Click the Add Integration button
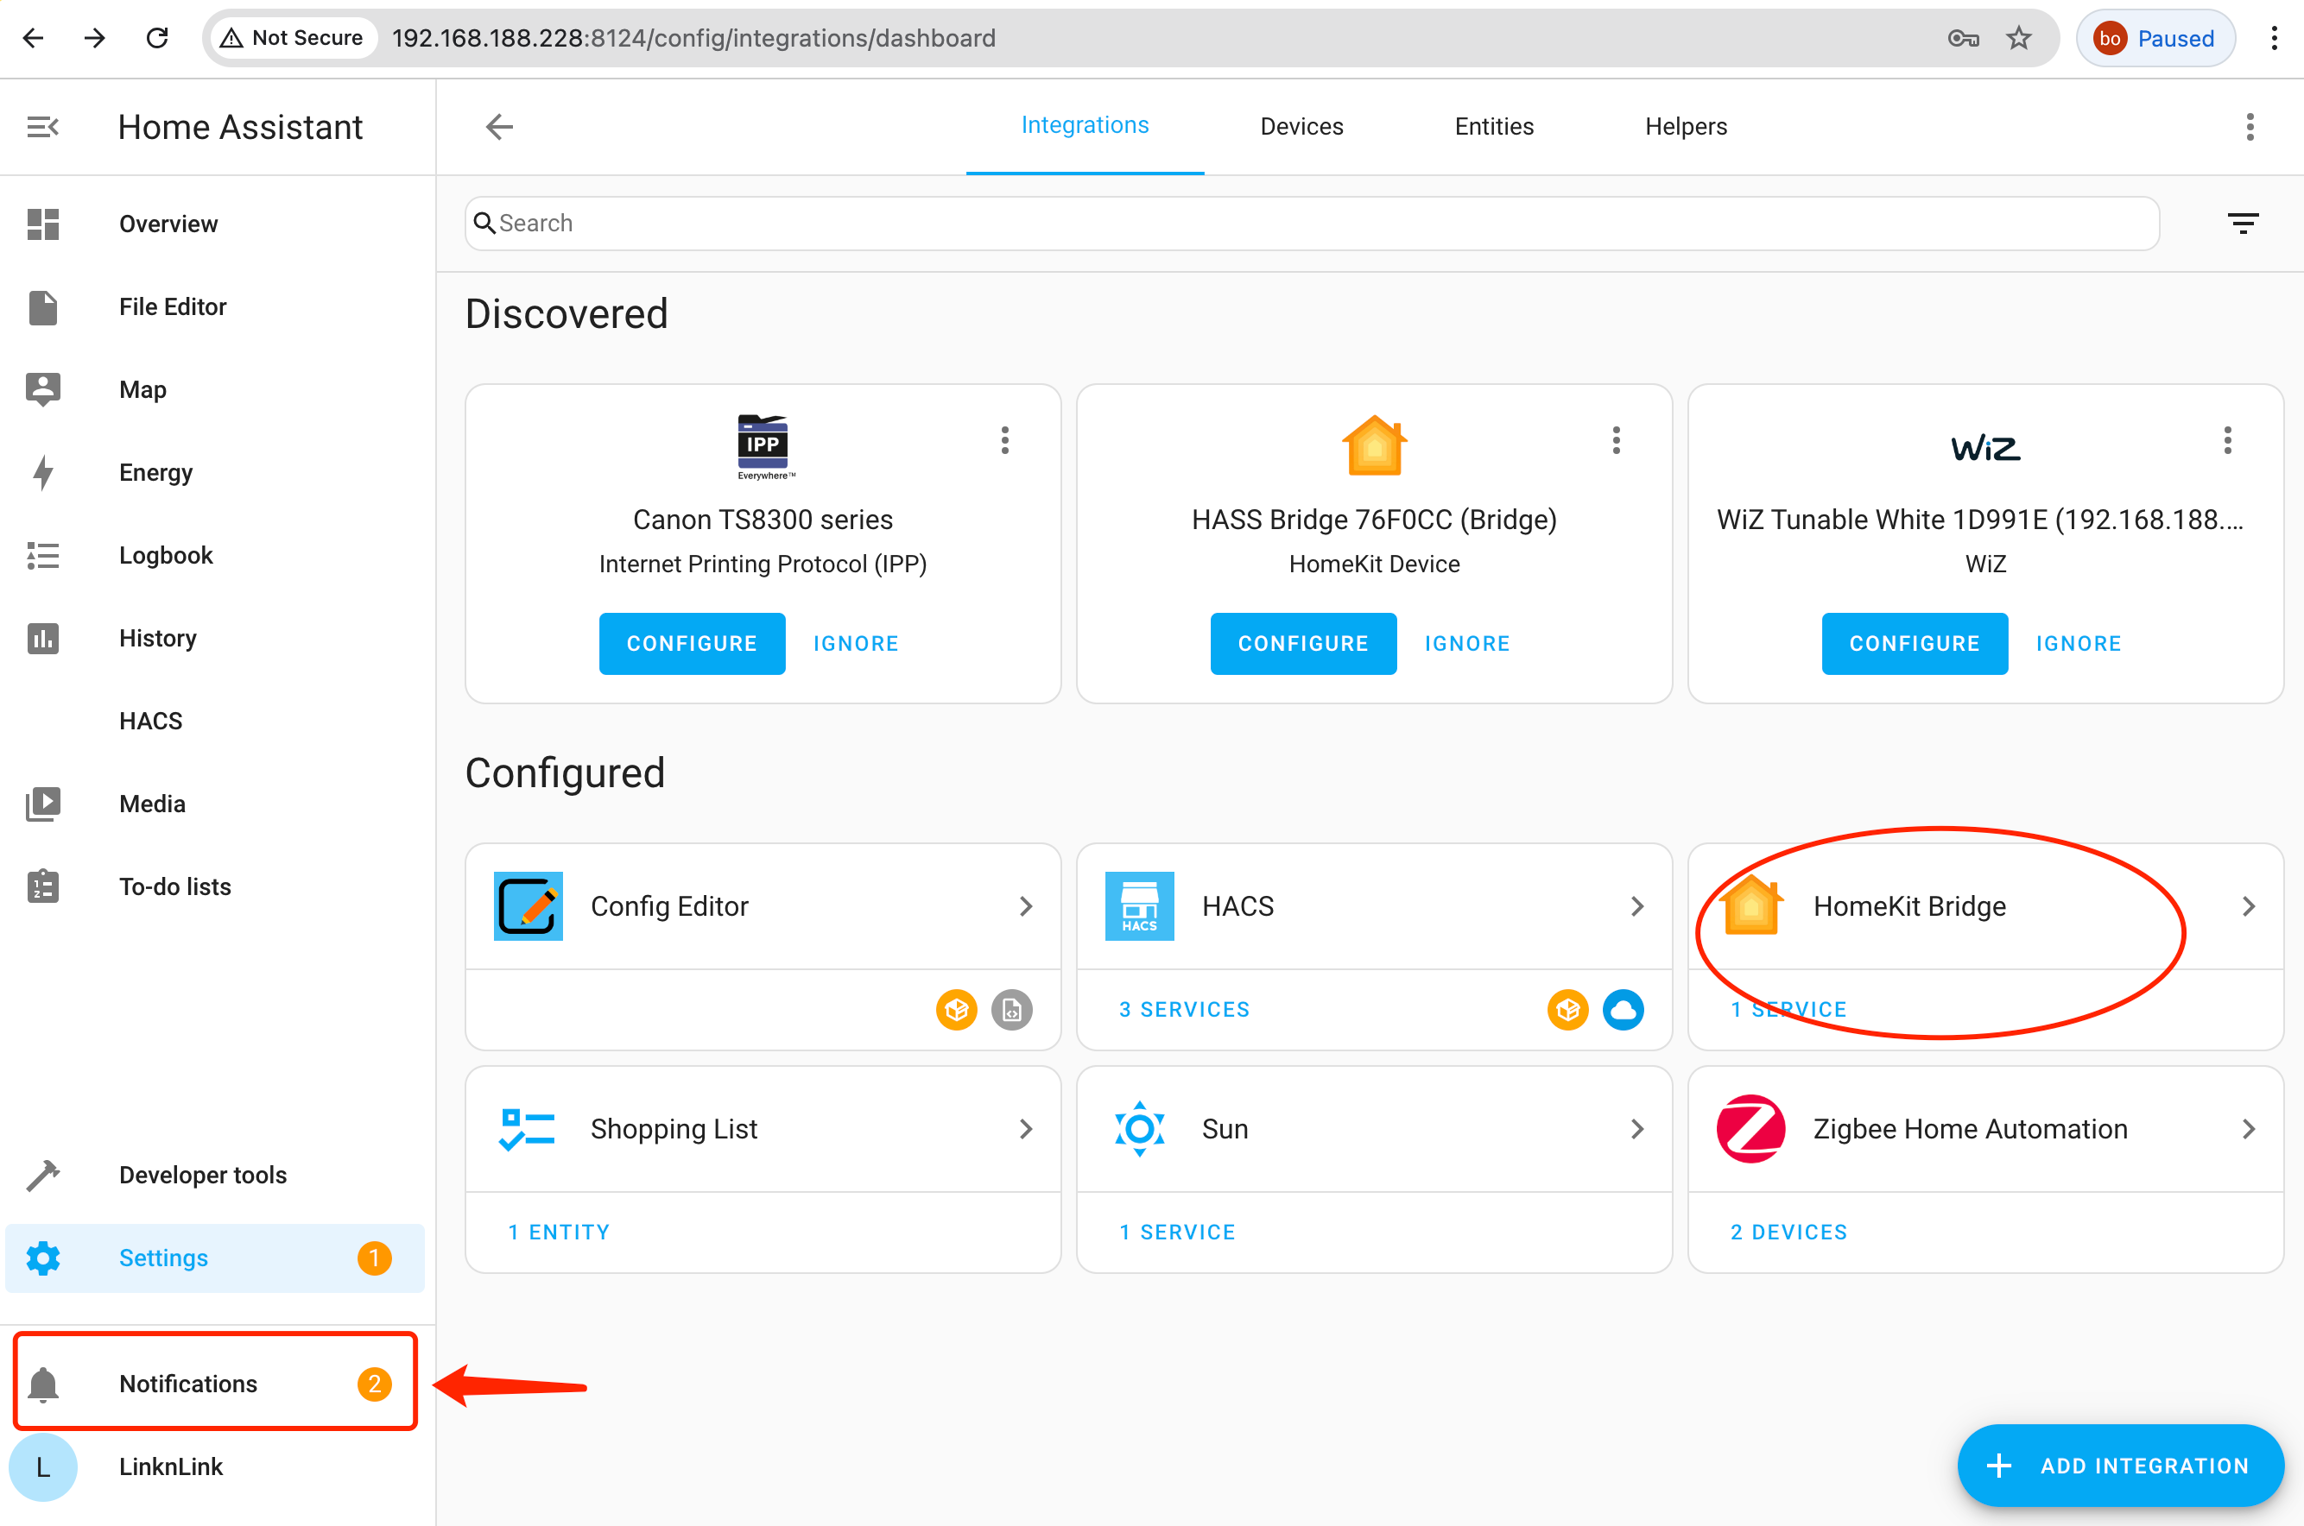2304x1526 pixels. [x=2120, y=1465]
